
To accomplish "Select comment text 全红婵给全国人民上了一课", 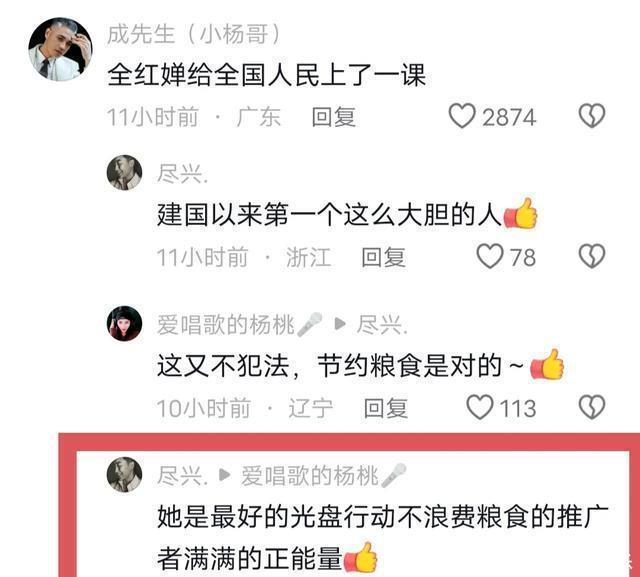I will tap(267, 75).
